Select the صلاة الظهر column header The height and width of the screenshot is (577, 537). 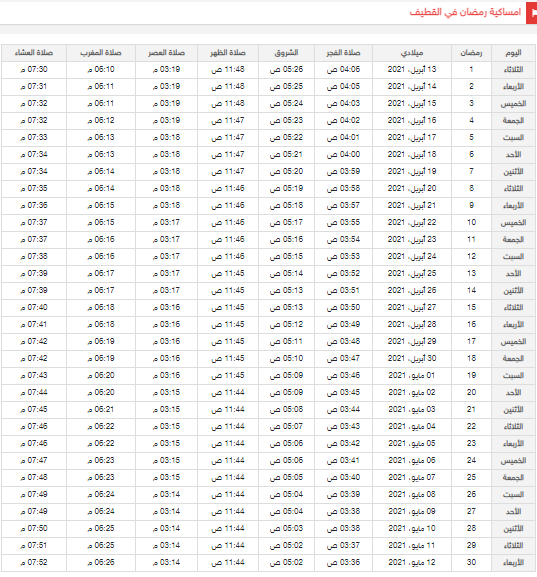tap(228, 53)
